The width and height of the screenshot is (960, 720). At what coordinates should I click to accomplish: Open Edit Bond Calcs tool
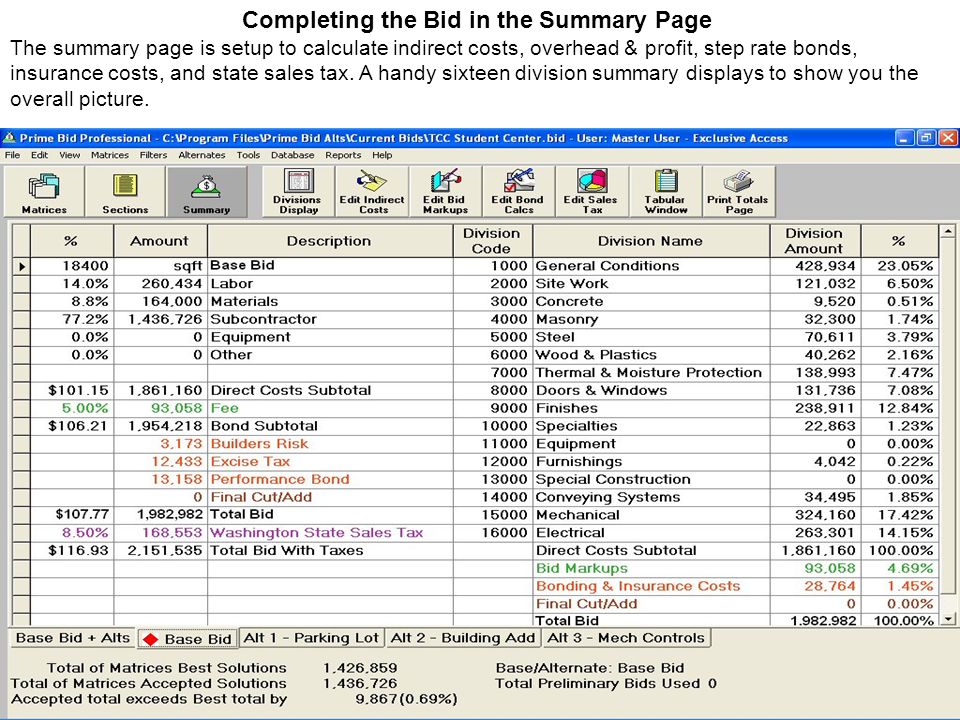(518, 191)
